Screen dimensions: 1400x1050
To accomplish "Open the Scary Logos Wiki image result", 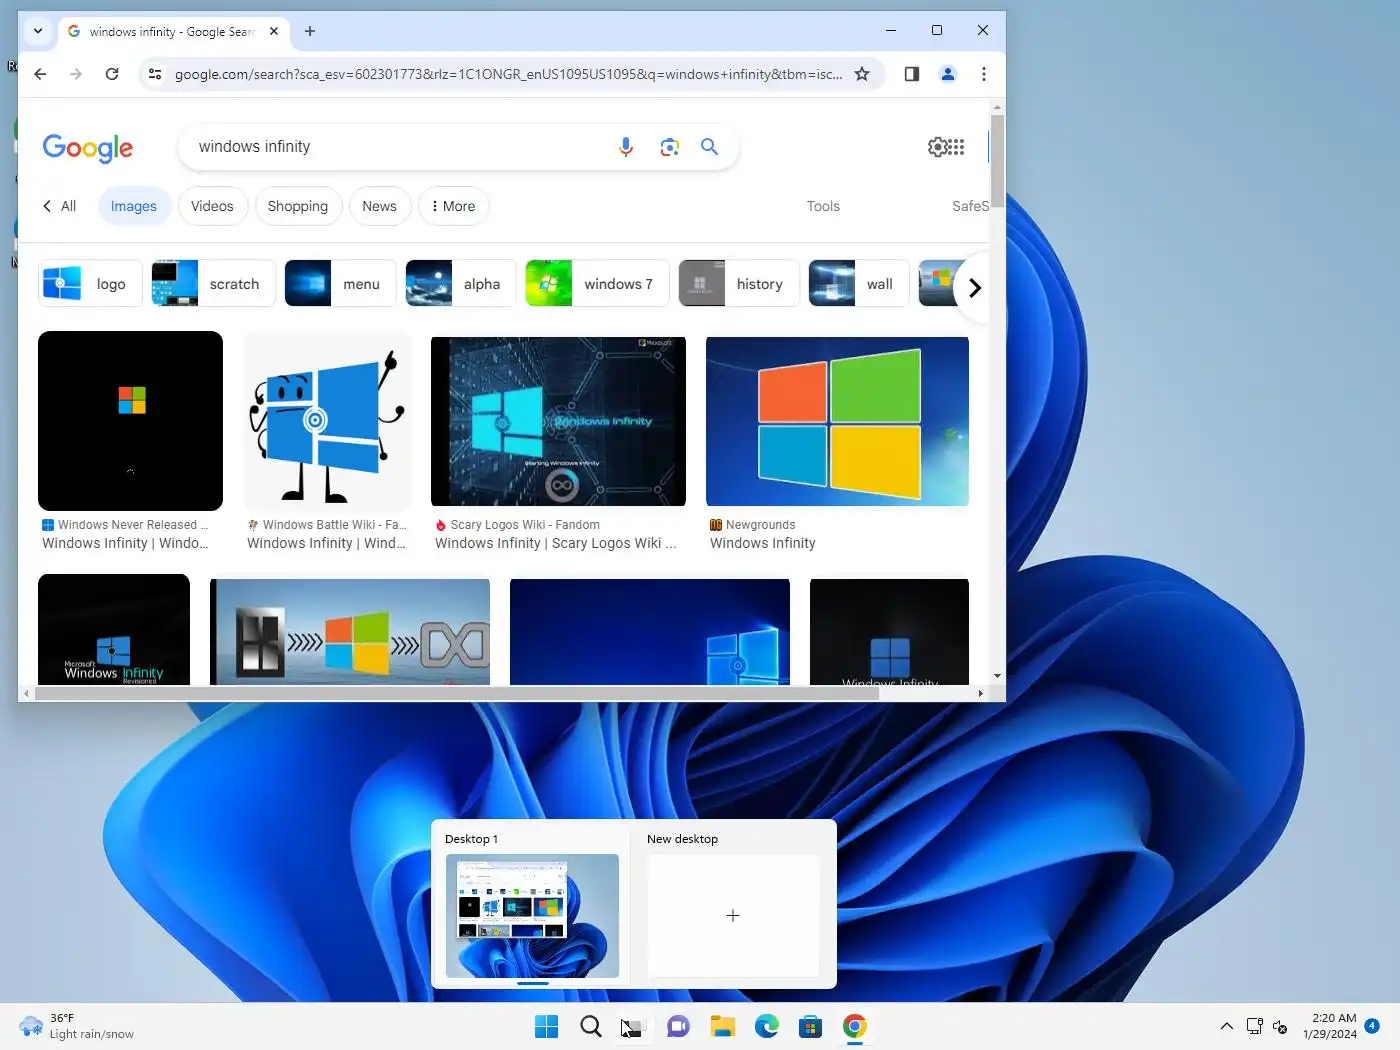I will click(558, 421).
